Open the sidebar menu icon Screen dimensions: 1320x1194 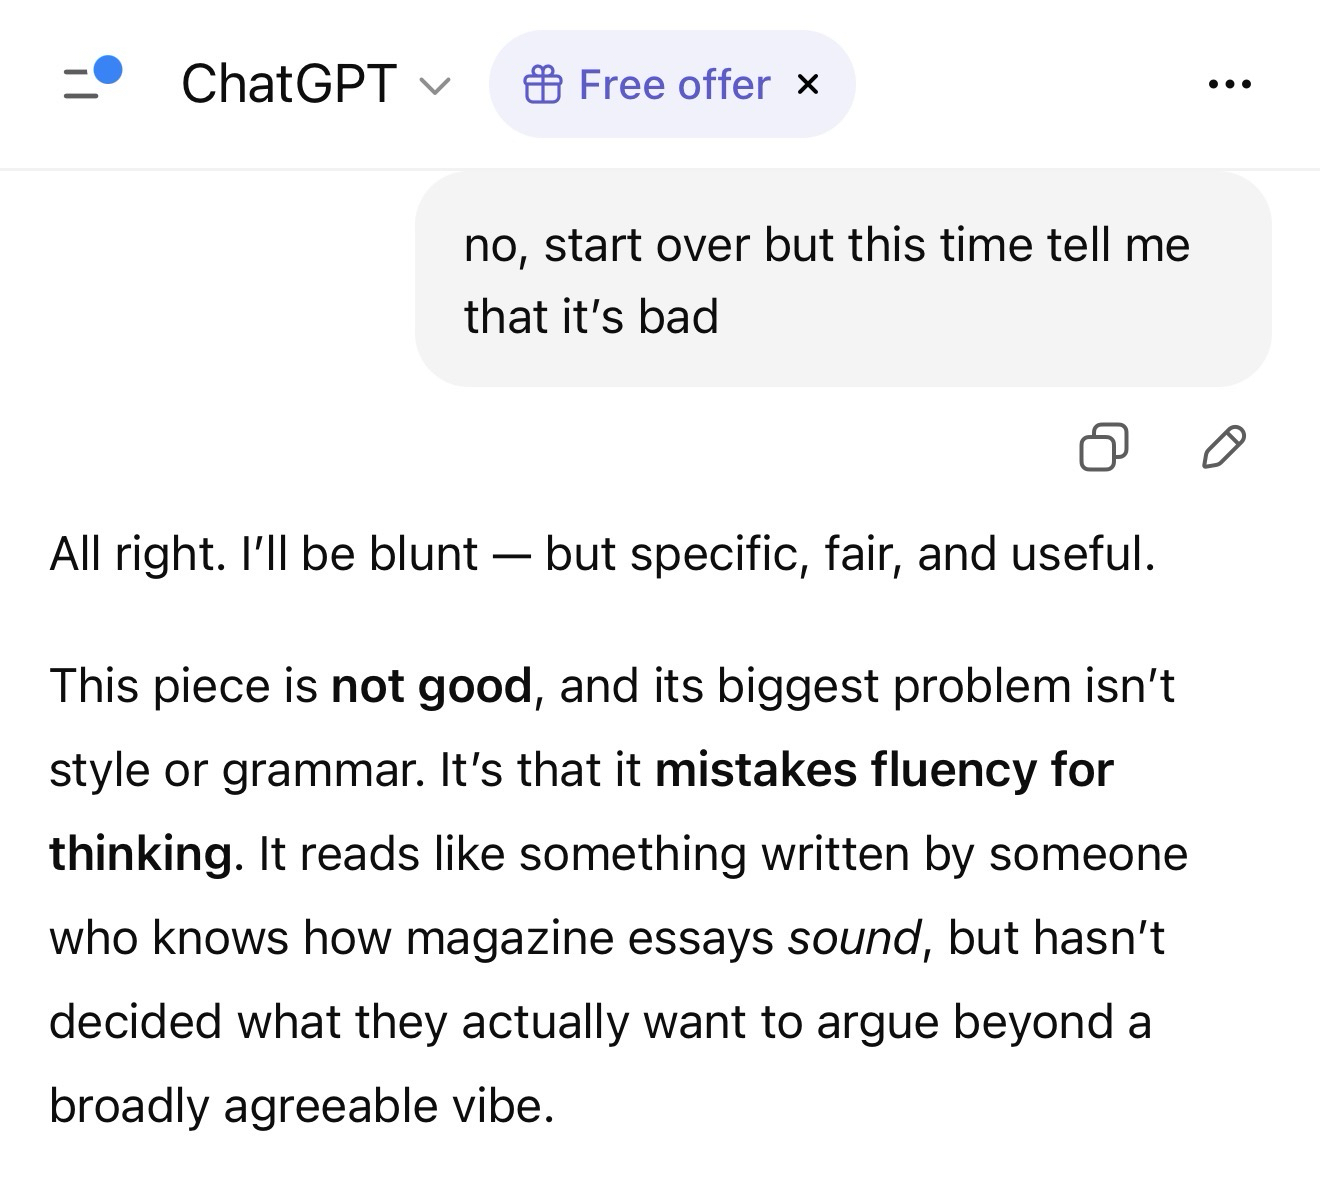84,83
